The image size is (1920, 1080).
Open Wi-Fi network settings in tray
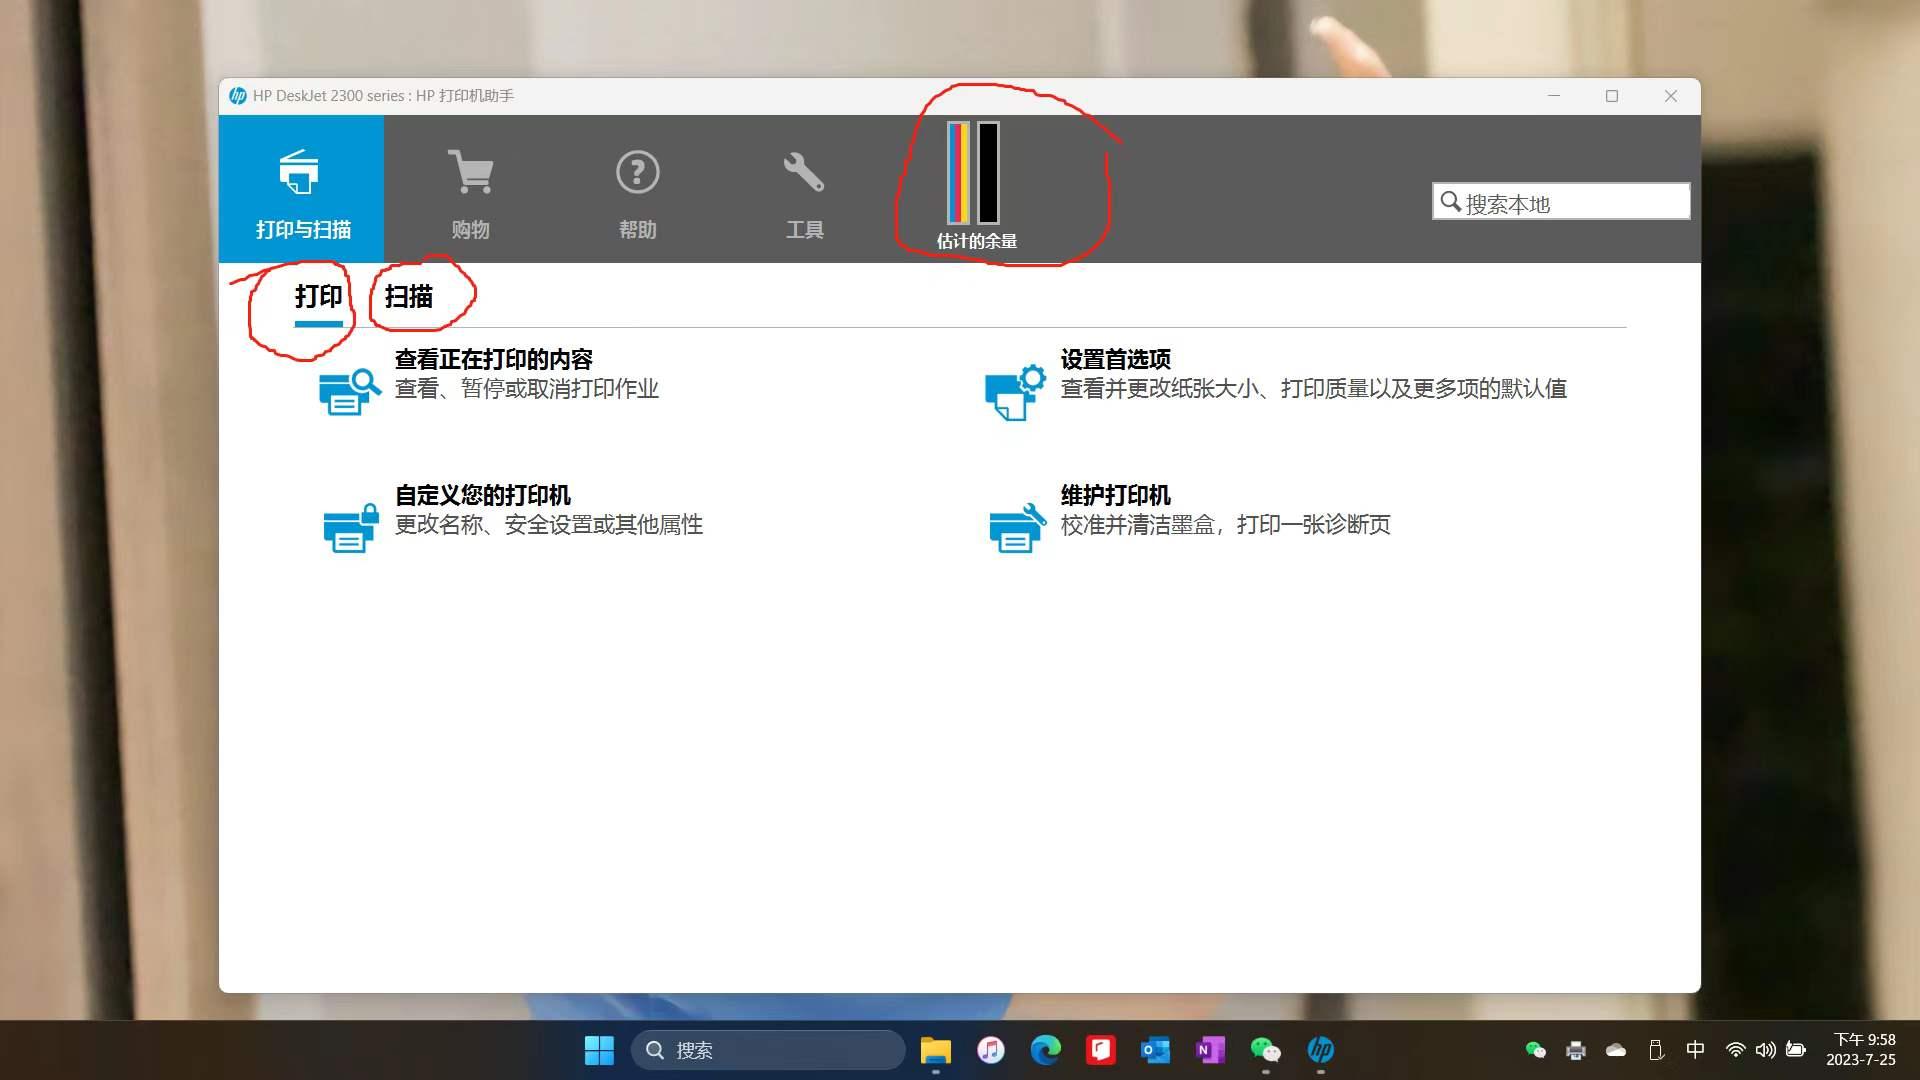click(x=1736, y=1050)
